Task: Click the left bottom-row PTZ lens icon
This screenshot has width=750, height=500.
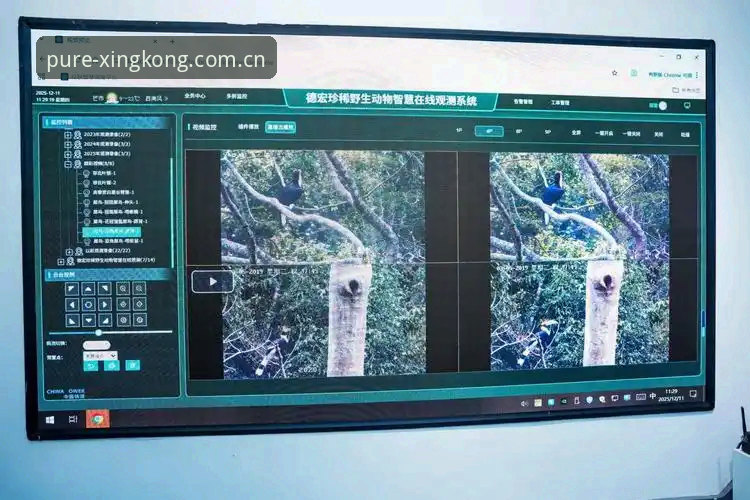Action: (x=123, y=320)
